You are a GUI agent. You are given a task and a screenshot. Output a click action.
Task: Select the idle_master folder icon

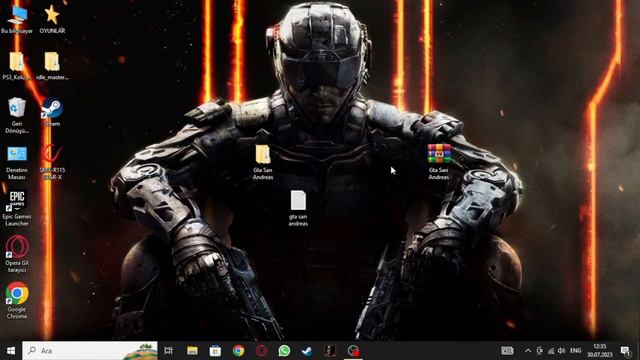pyautogui.click(x=52, y=66)
